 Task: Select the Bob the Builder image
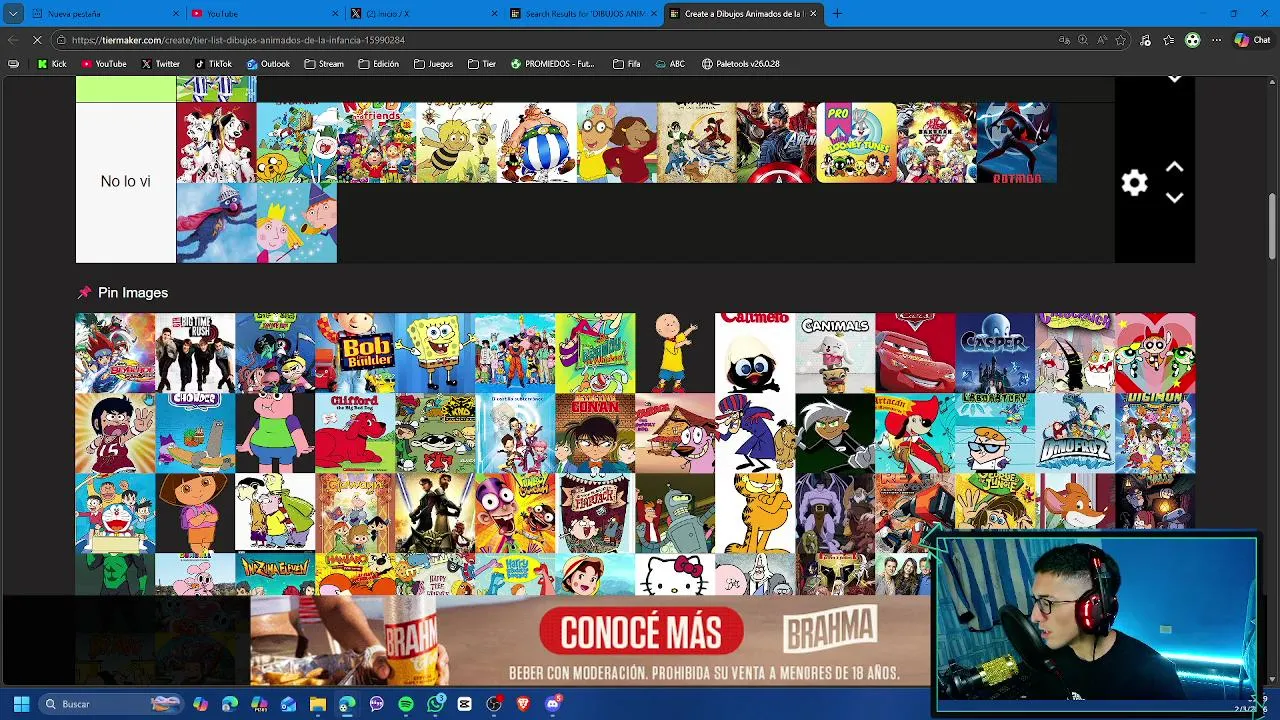click(355, 353)
